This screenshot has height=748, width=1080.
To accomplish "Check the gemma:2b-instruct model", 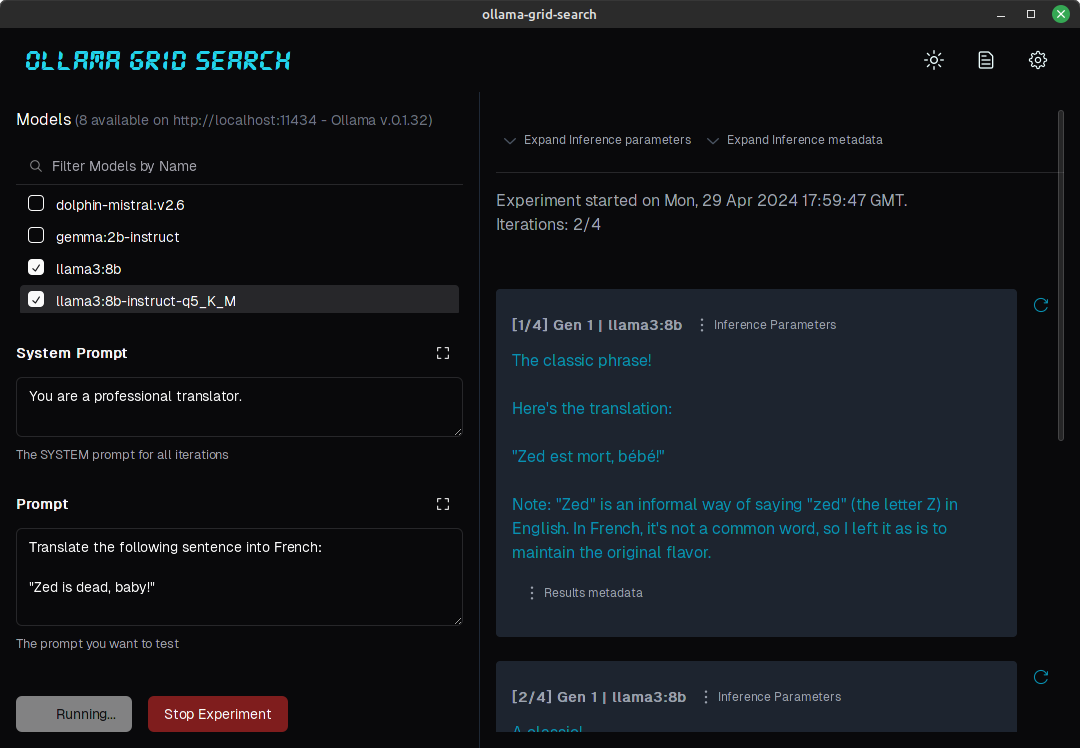I will [36, 236].
